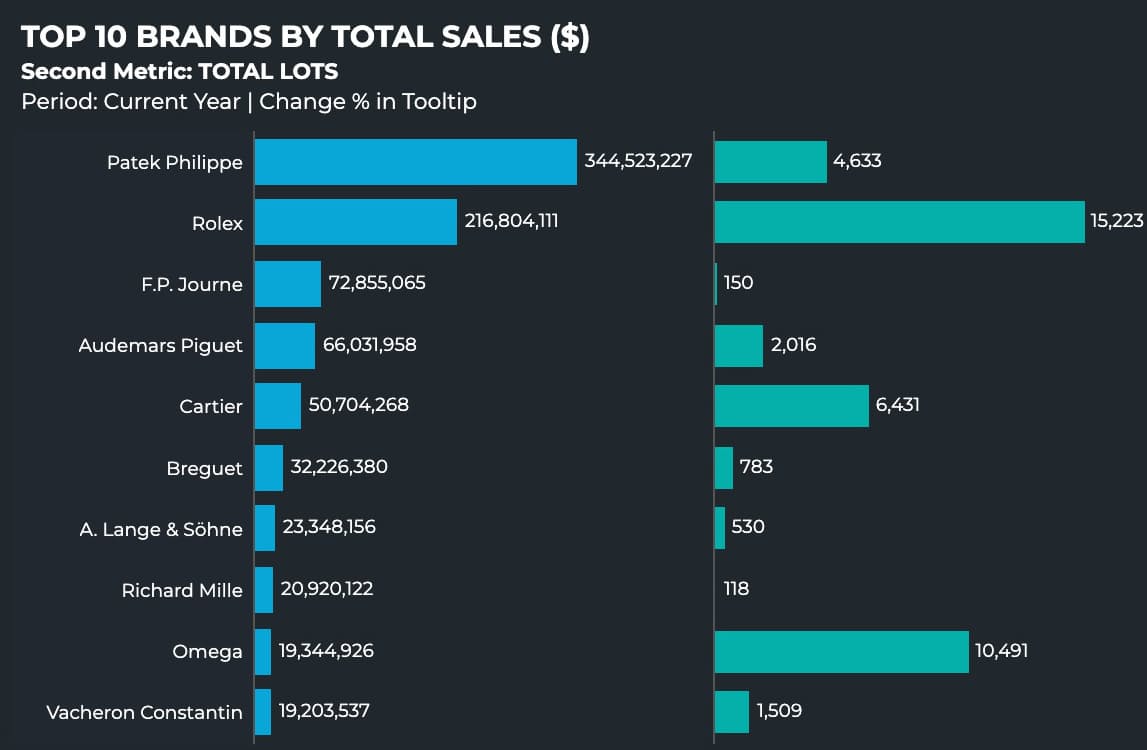Screen dimensions: 1147x750
Task: Click the Omega brand label
Action: [x=207, y=652]
